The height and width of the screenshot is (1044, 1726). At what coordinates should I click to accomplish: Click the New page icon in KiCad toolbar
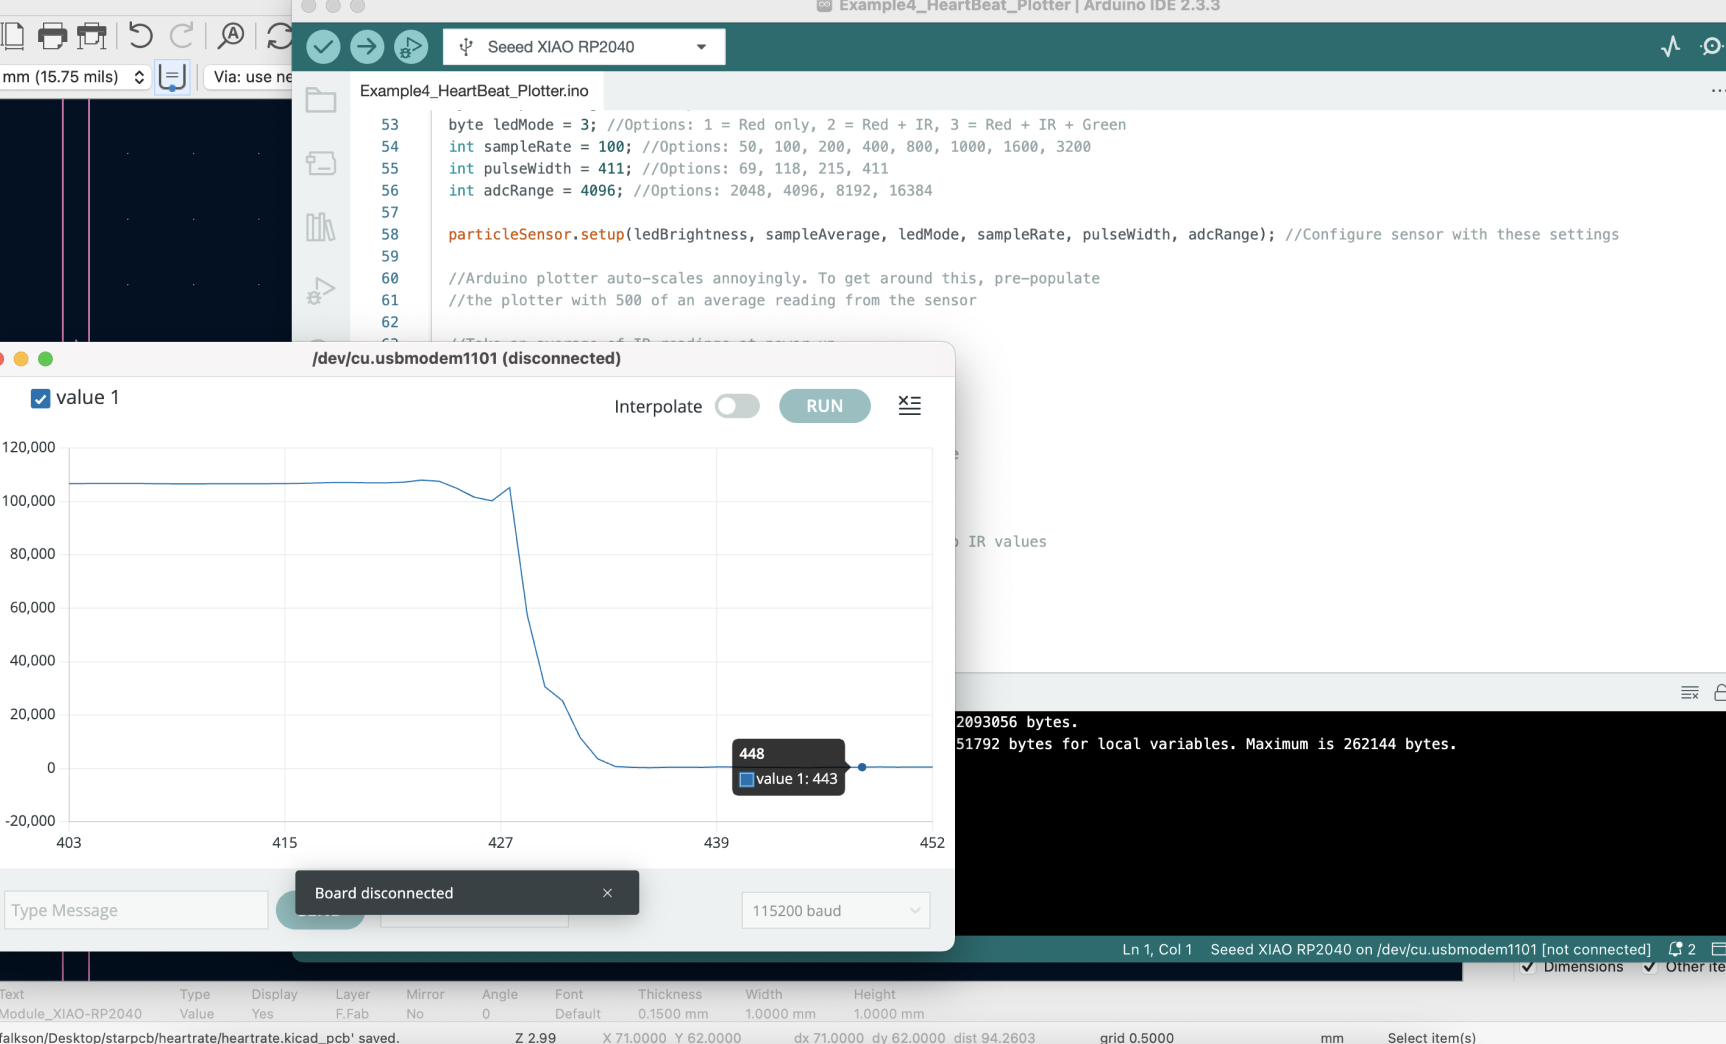[12, 37]
